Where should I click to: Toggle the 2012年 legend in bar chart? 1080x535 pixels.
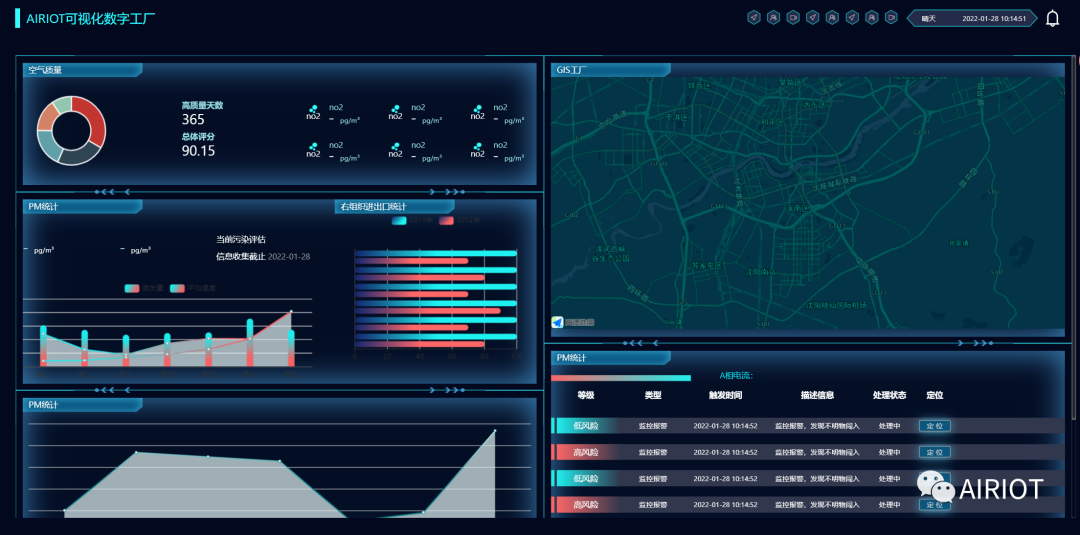point(458,220)
